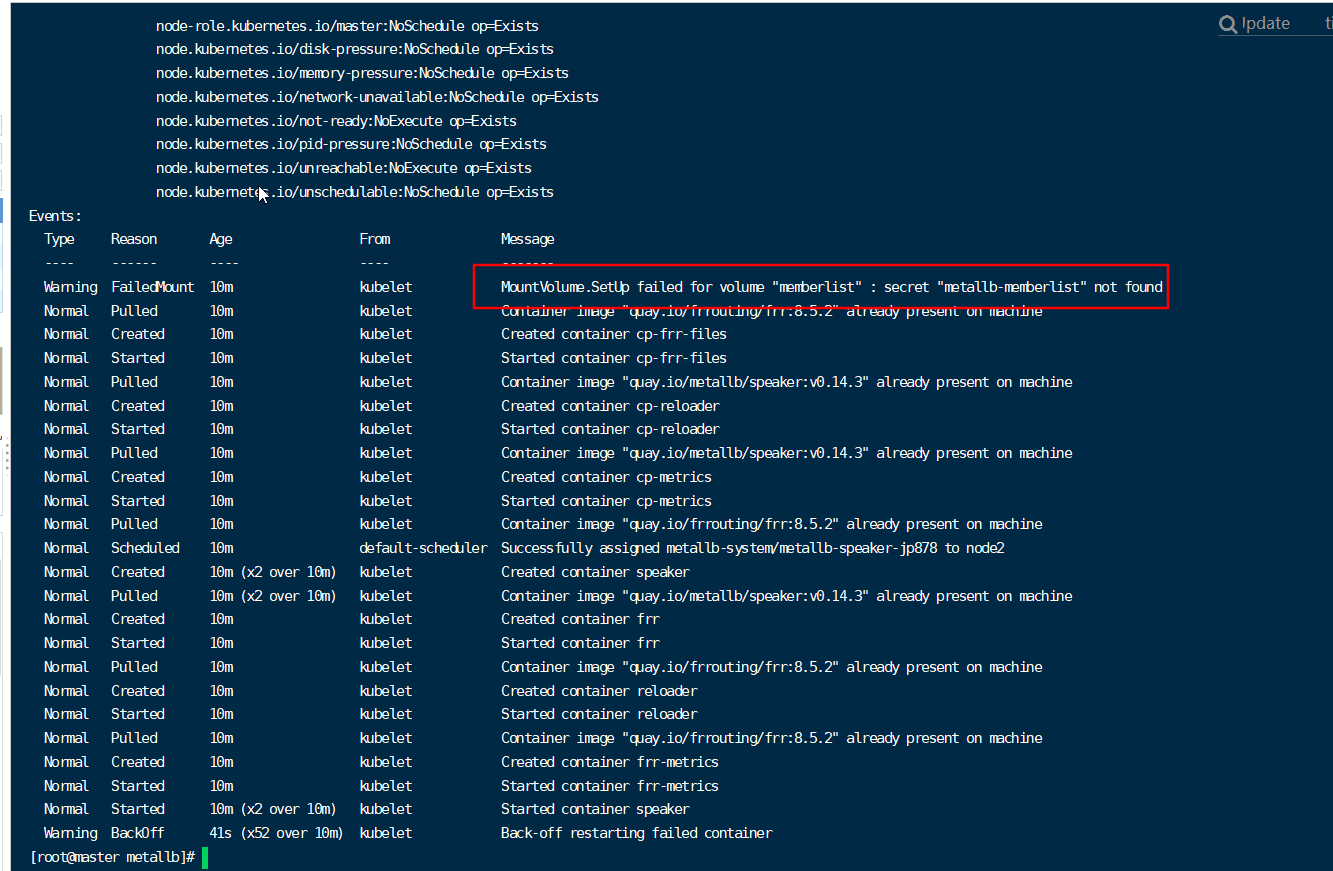Select the Started container cp-reloader message

(x=610, y=429)
